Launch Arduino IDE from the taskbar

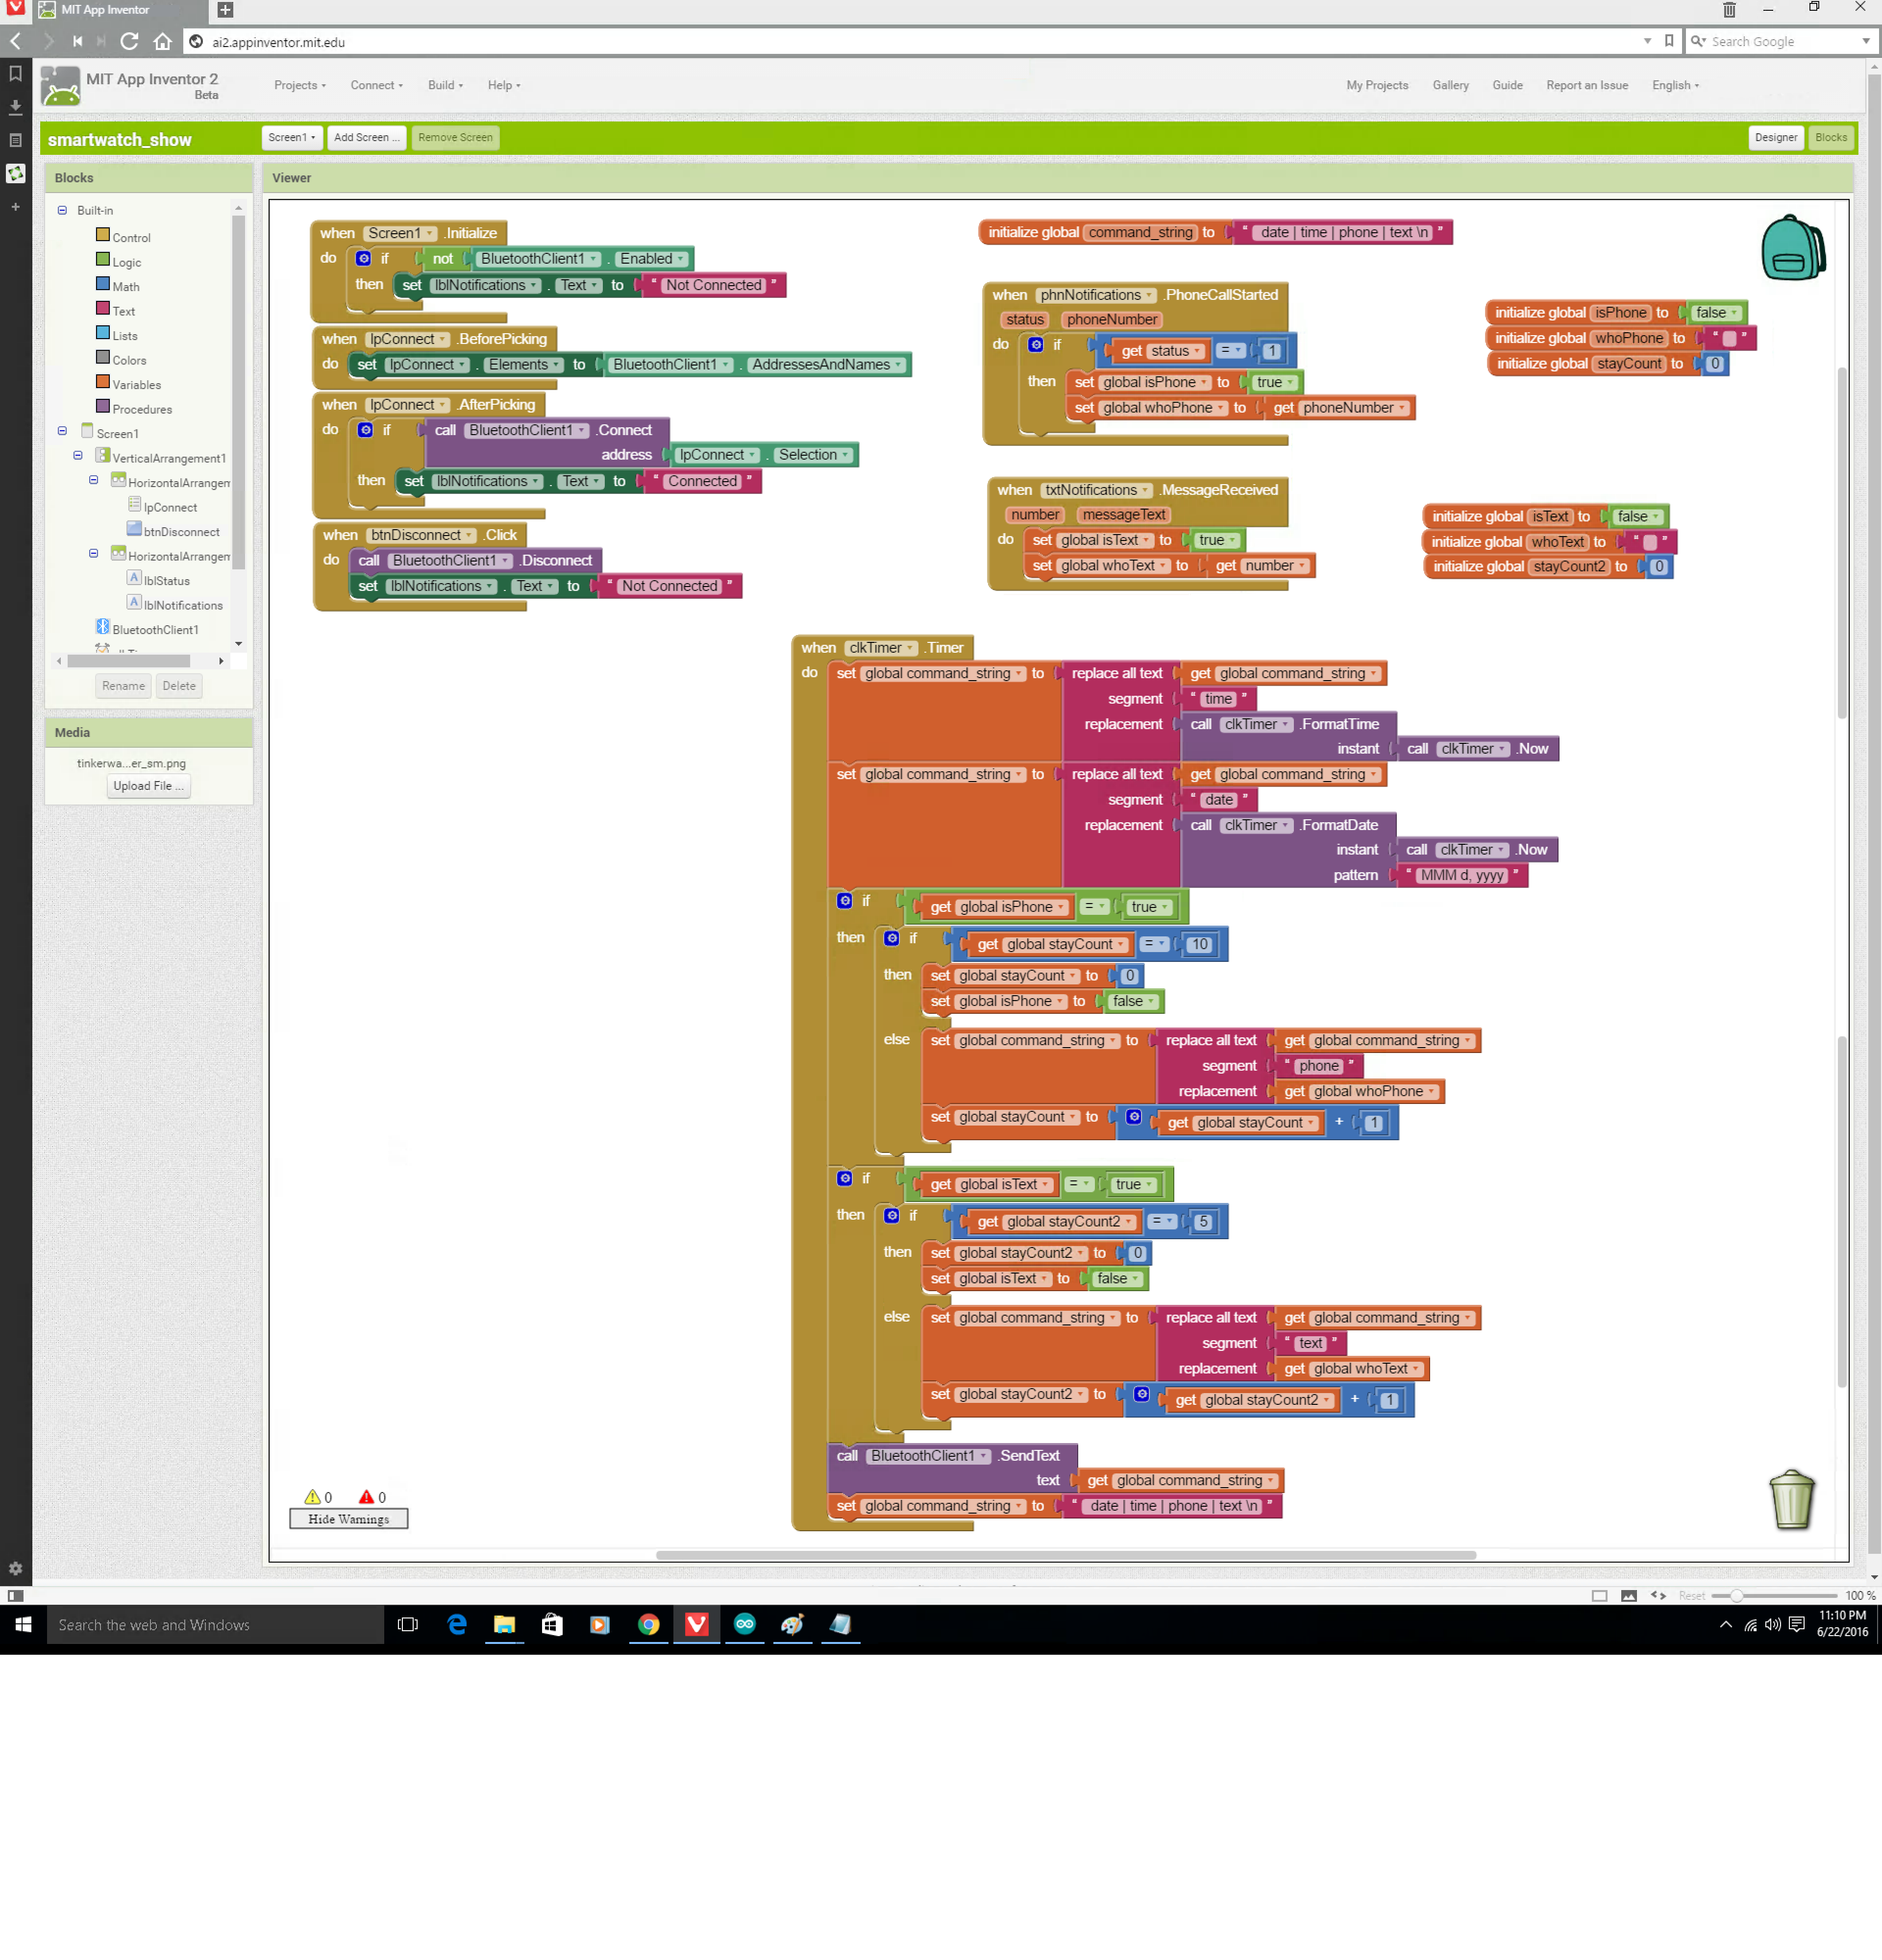pos(745,1625)
